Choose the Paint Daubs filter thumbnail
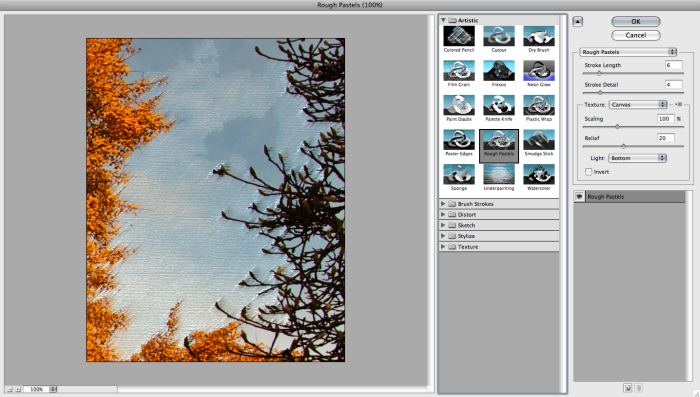This screenshot has height=397, width=700. coord(459,105)
